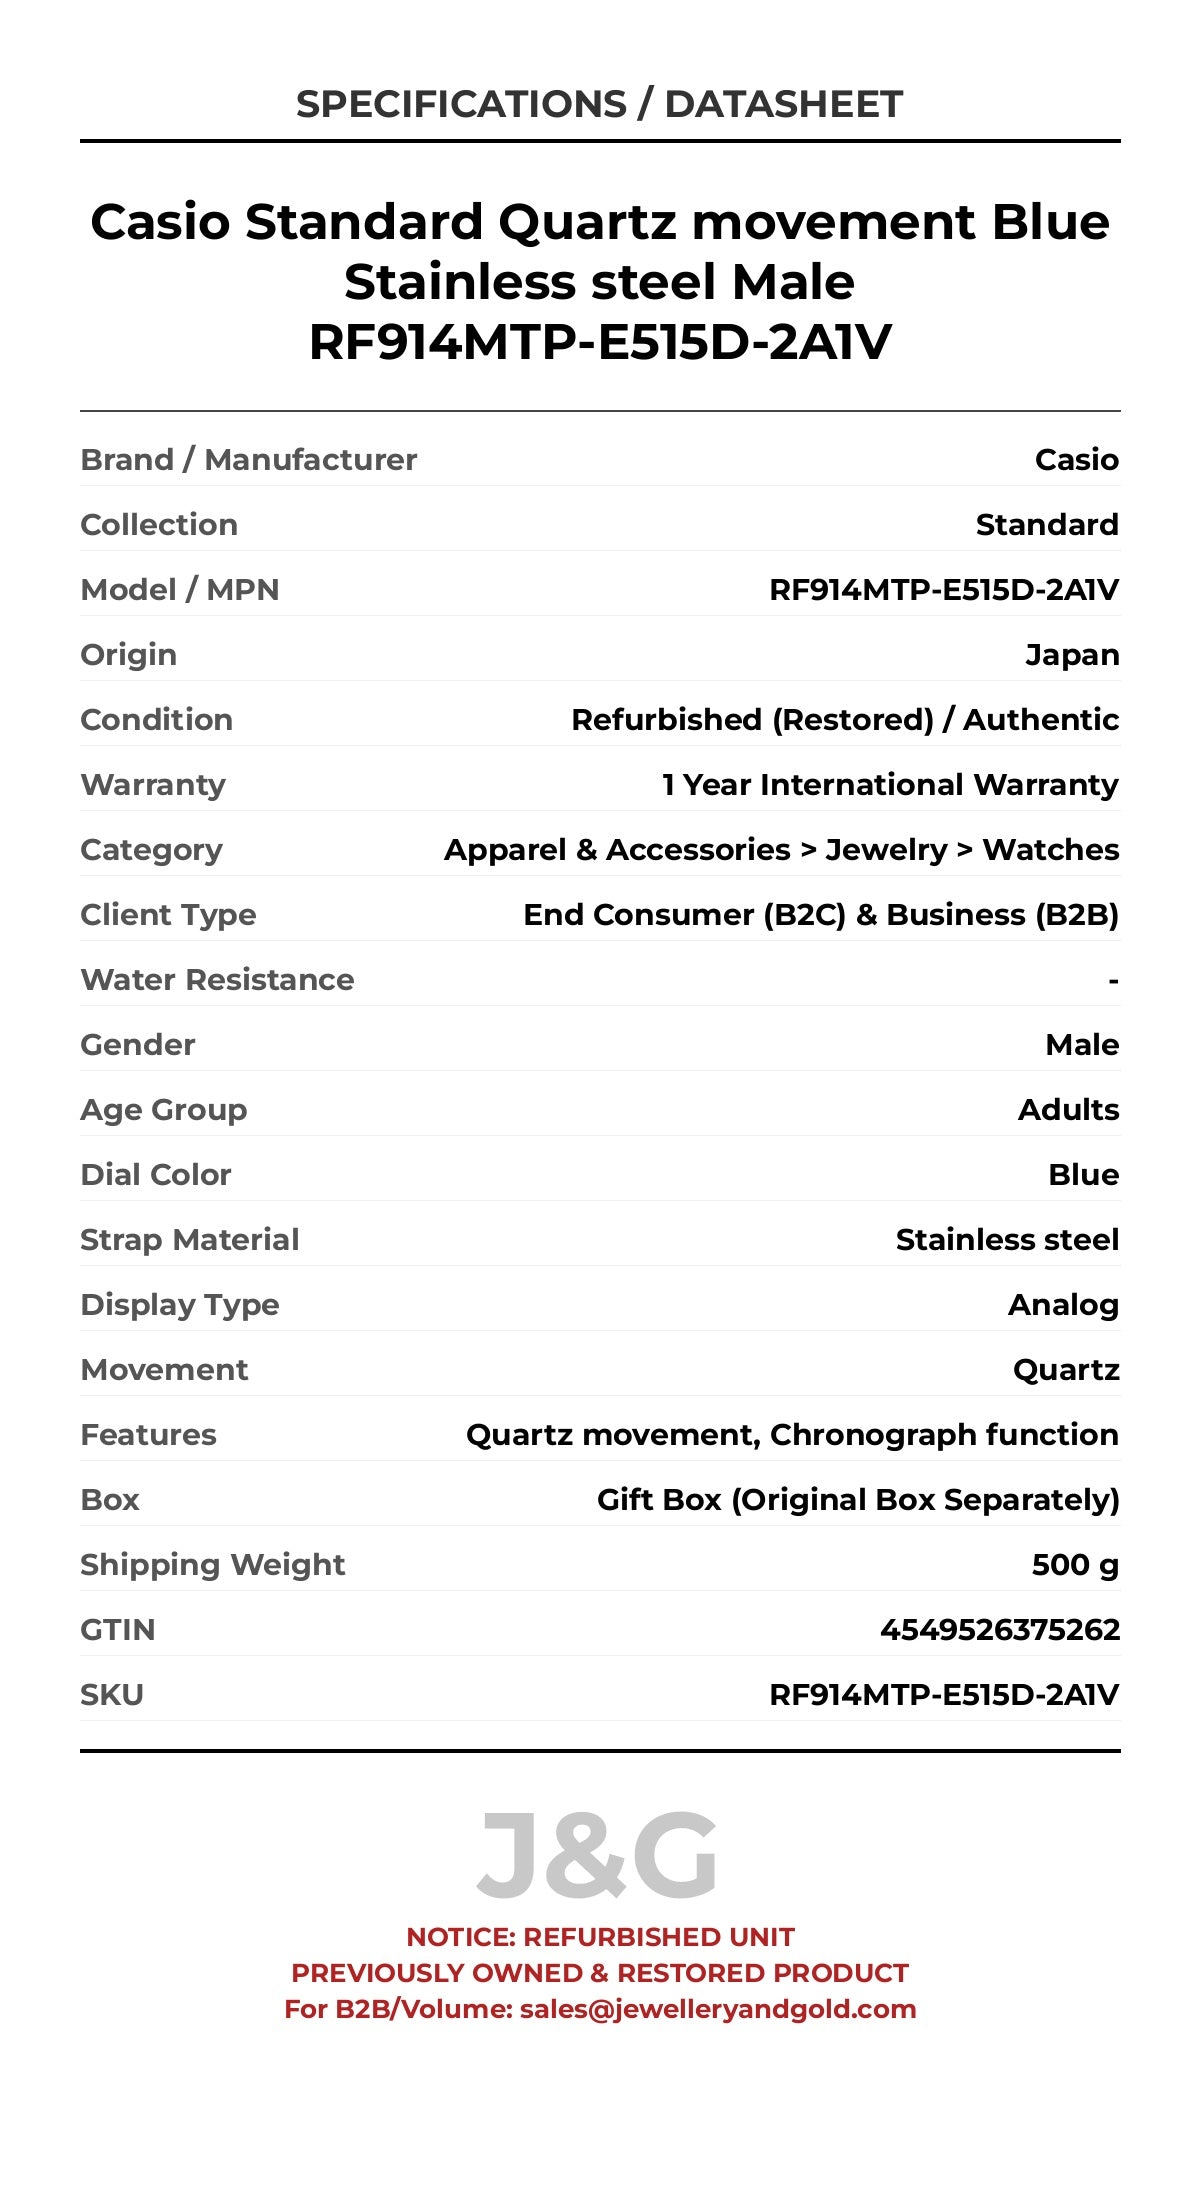The image size is (1200, 2200).
Task: Click the 1 Year International Warranty text
Action: pyautogui.click(x=889, y=785)
